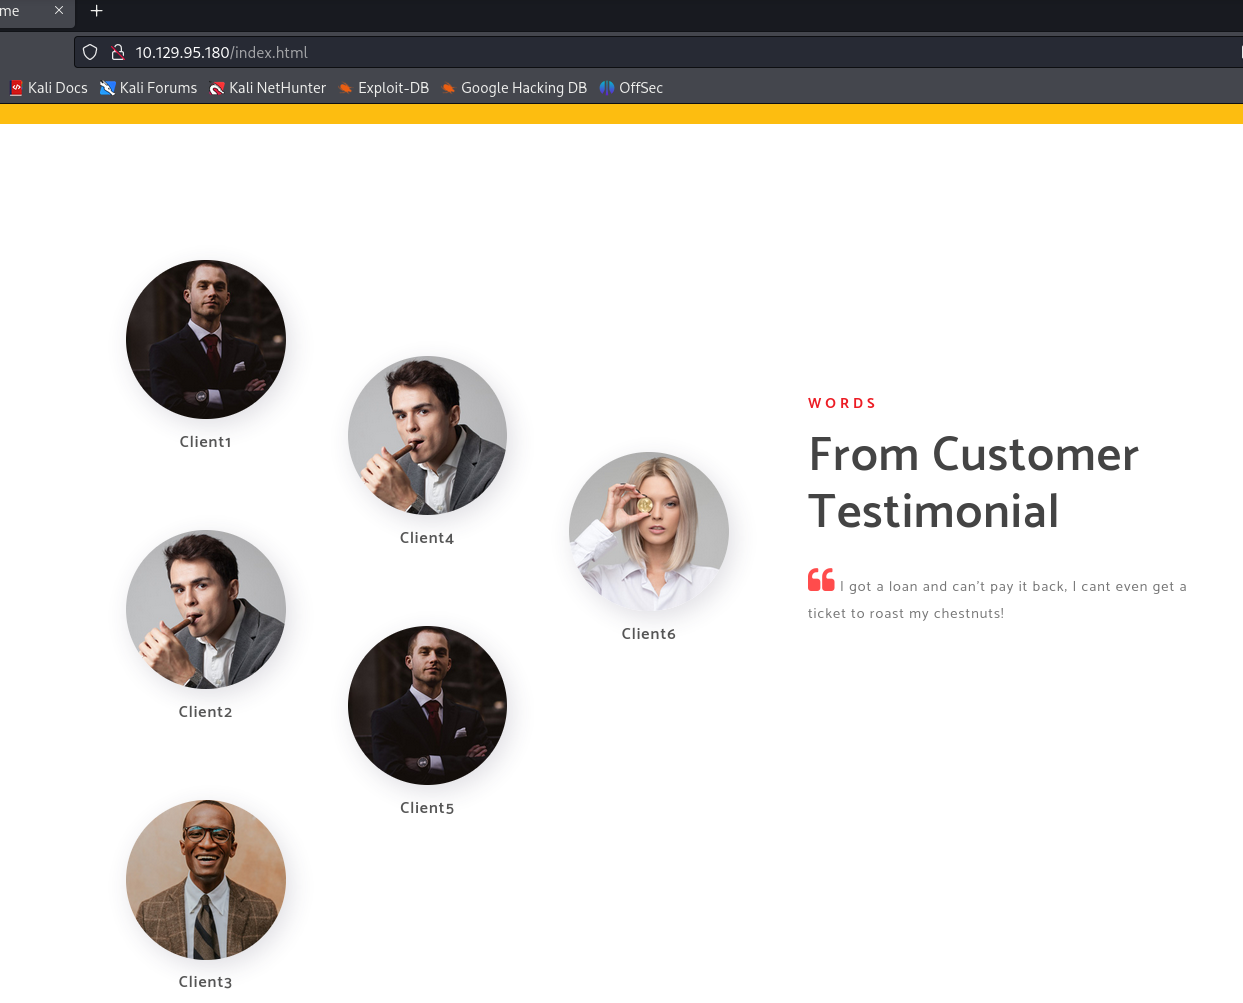Screen dimensions: 1243x1003
Task: Select the Client2 portrait photo
Action: tap(206, 610)
